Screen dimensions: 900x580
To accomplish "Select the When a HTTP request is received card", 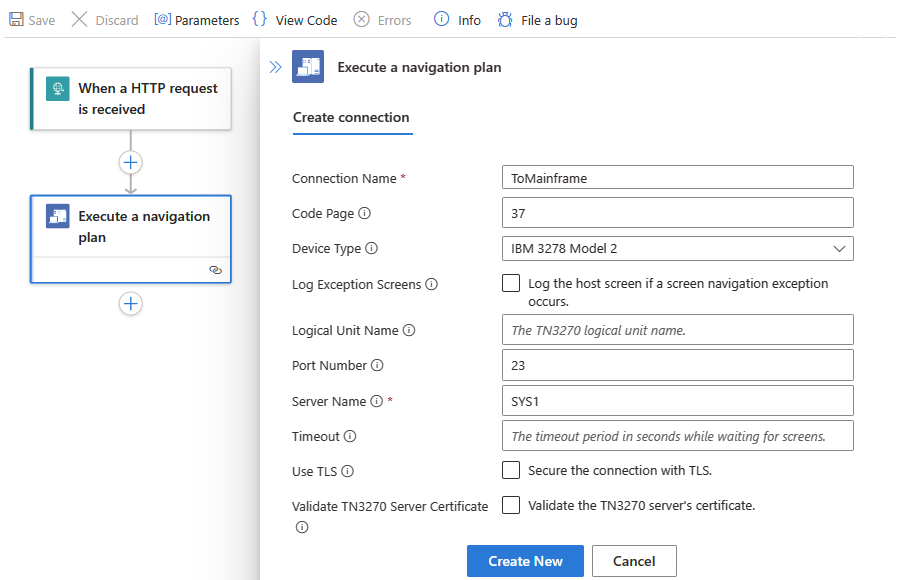I will 131,99.
